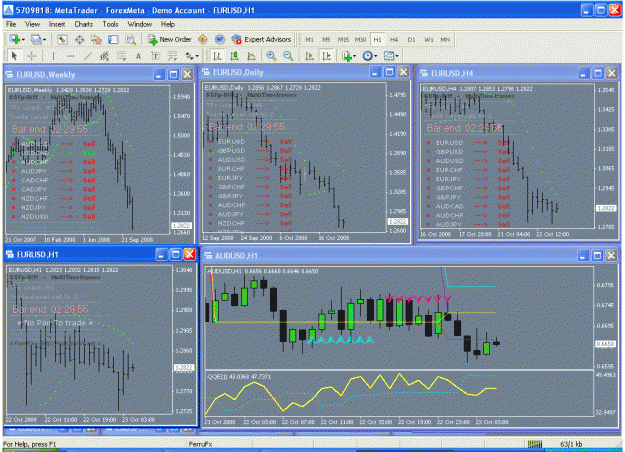This screenshot has width=625, height=452.
Task: Select the Horizontal Line drawing tool
Action: point(70,56)
